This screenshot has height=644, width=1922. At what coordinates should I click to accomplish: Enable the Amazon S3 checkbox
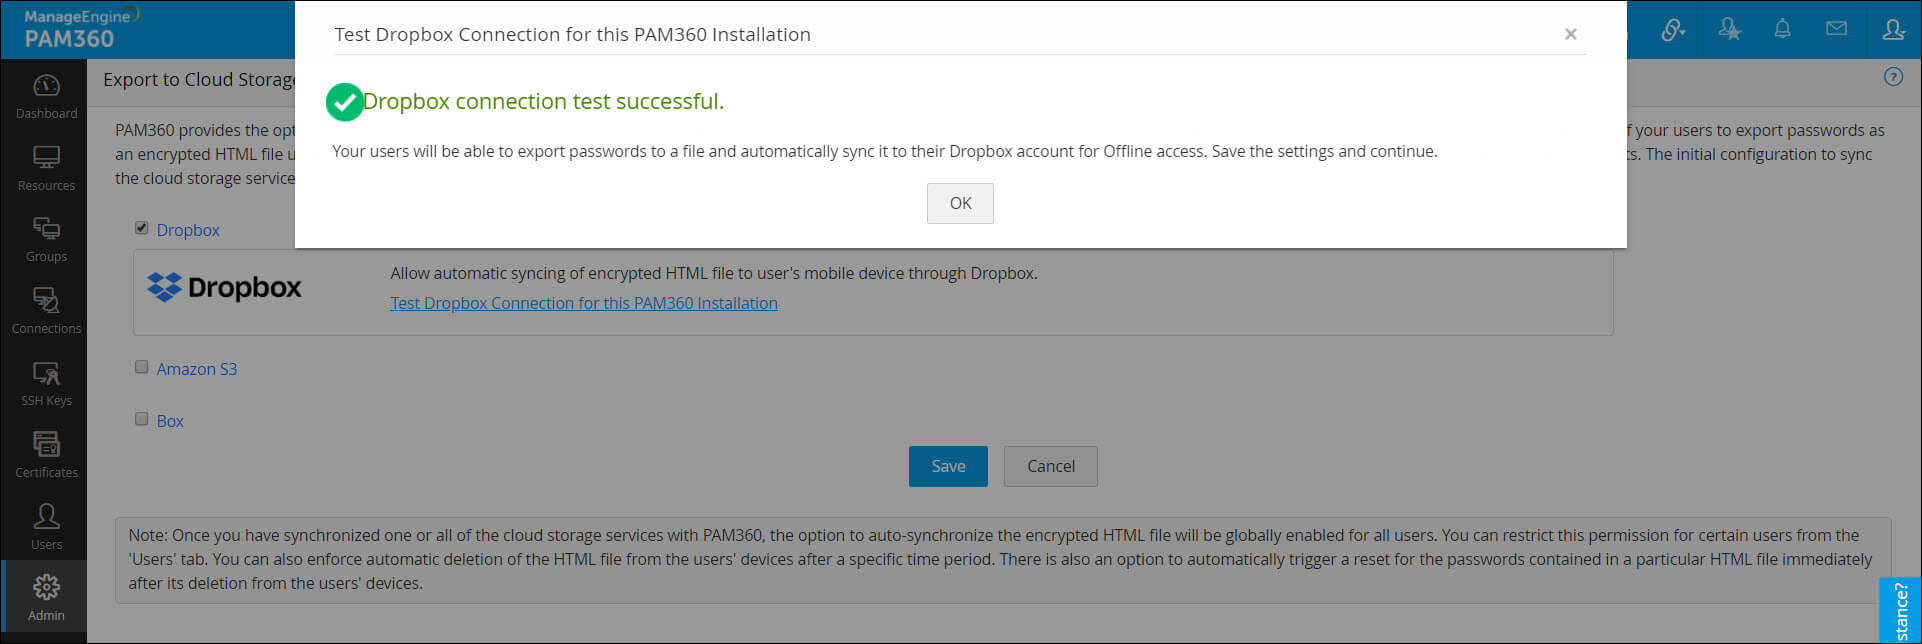[142, 367]
